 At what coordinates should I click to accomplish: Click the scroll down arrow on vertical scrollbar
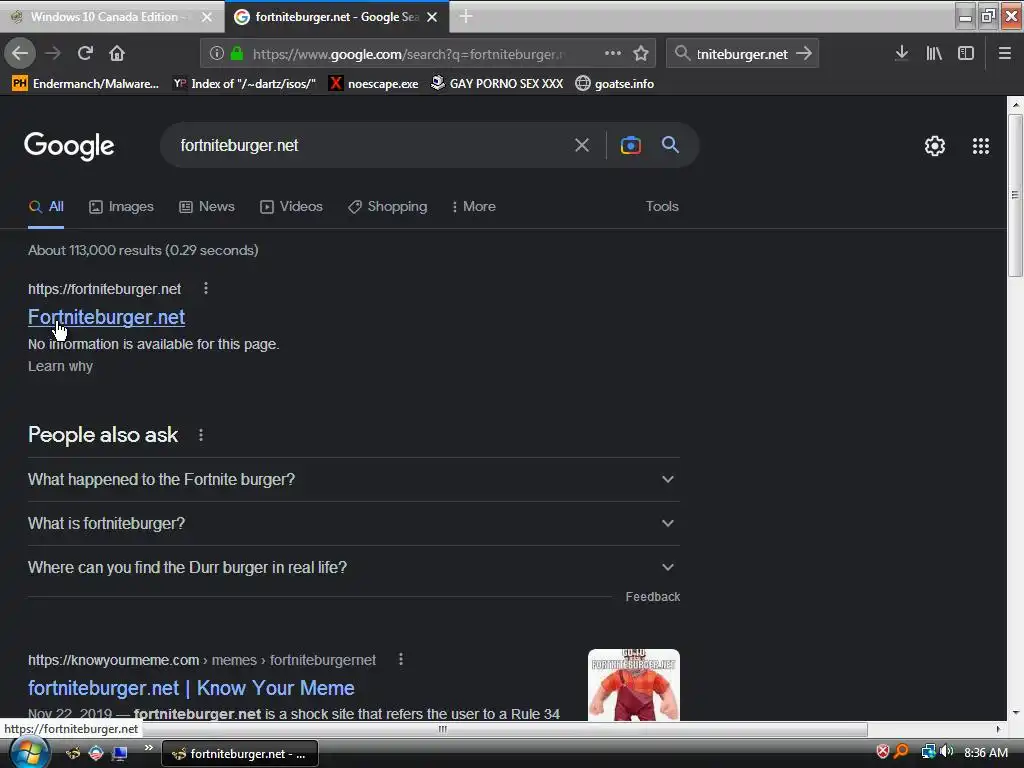(1015, 713)
